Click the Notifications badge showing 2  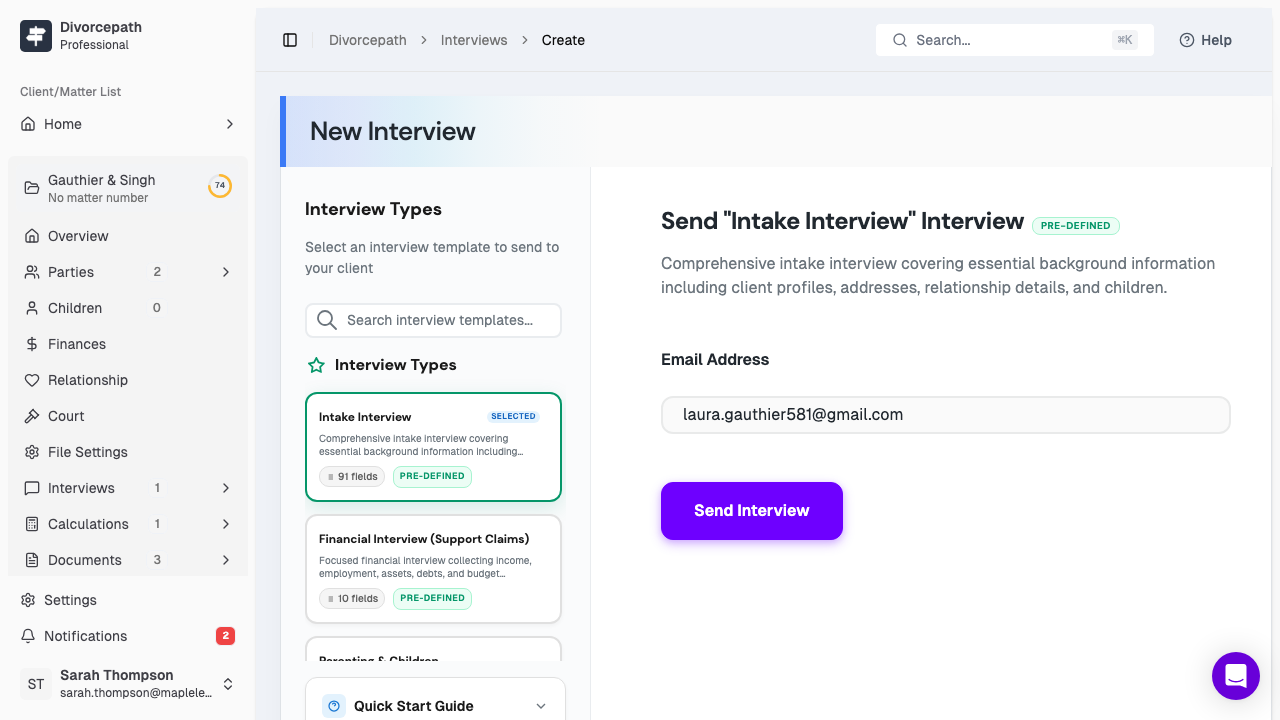click(226, 636)
